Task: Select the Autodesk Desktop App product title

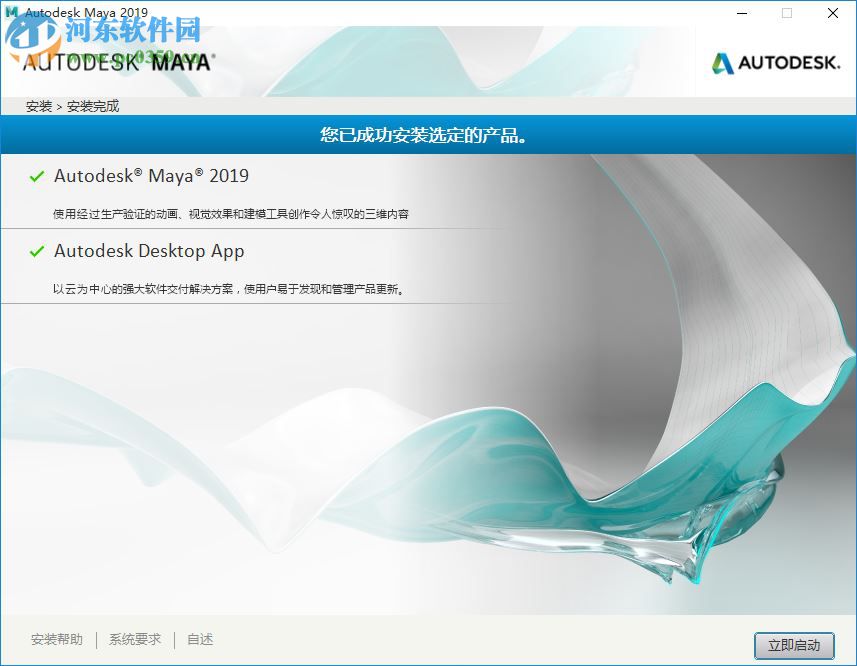Action: 149,251
